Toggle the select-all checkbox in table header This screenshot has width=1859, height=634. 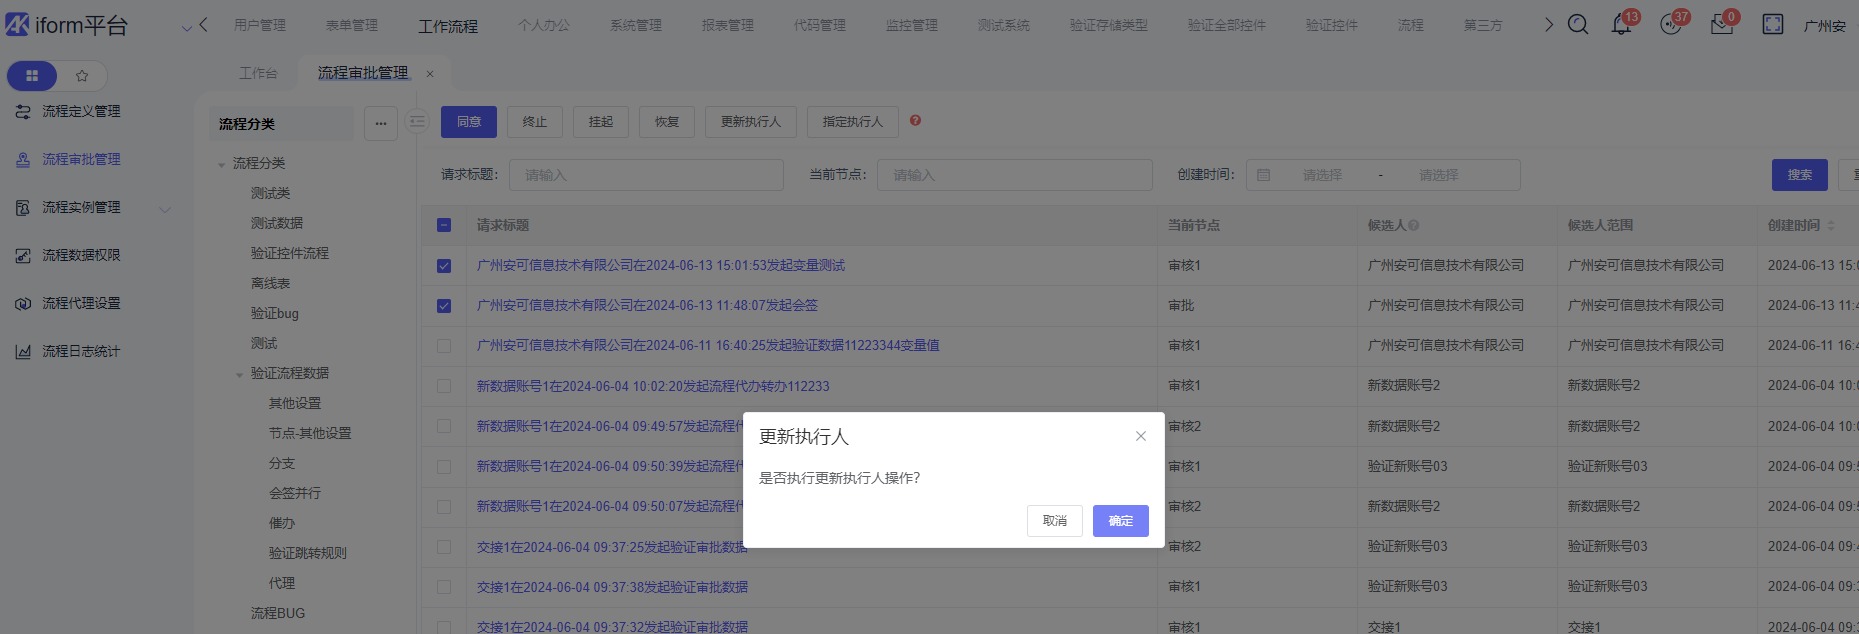coord(444,226)
